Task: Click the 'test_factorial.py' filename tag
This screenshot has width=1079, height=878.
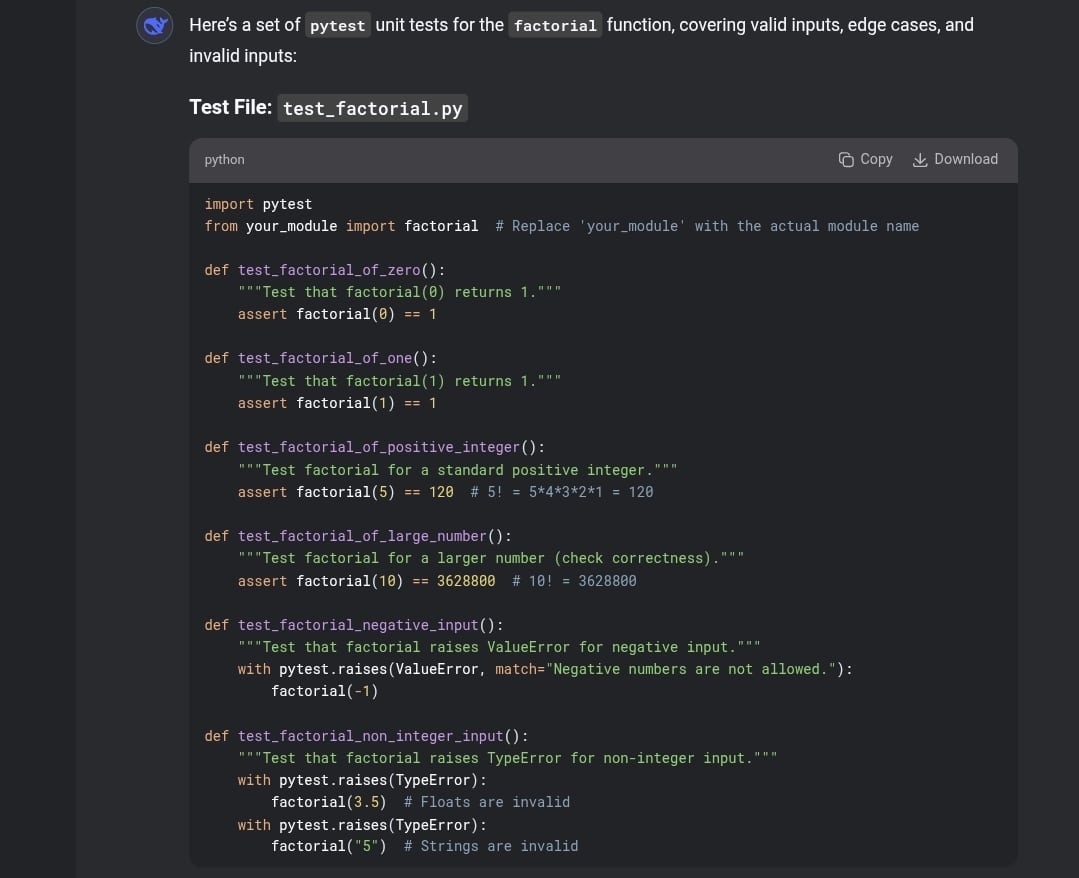Action: [372, 108]
